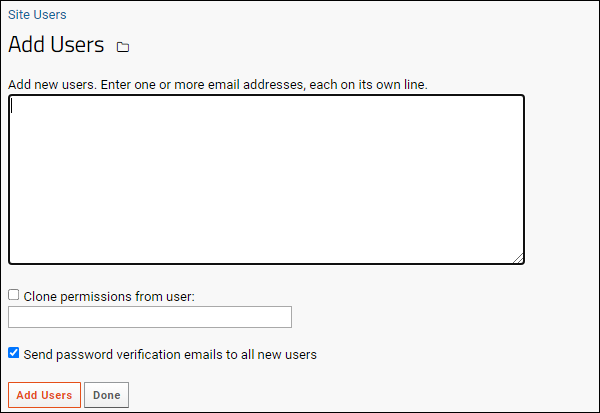
Task: Open the folder icon beside Add Users heading
Action: (x=123, y=47)
